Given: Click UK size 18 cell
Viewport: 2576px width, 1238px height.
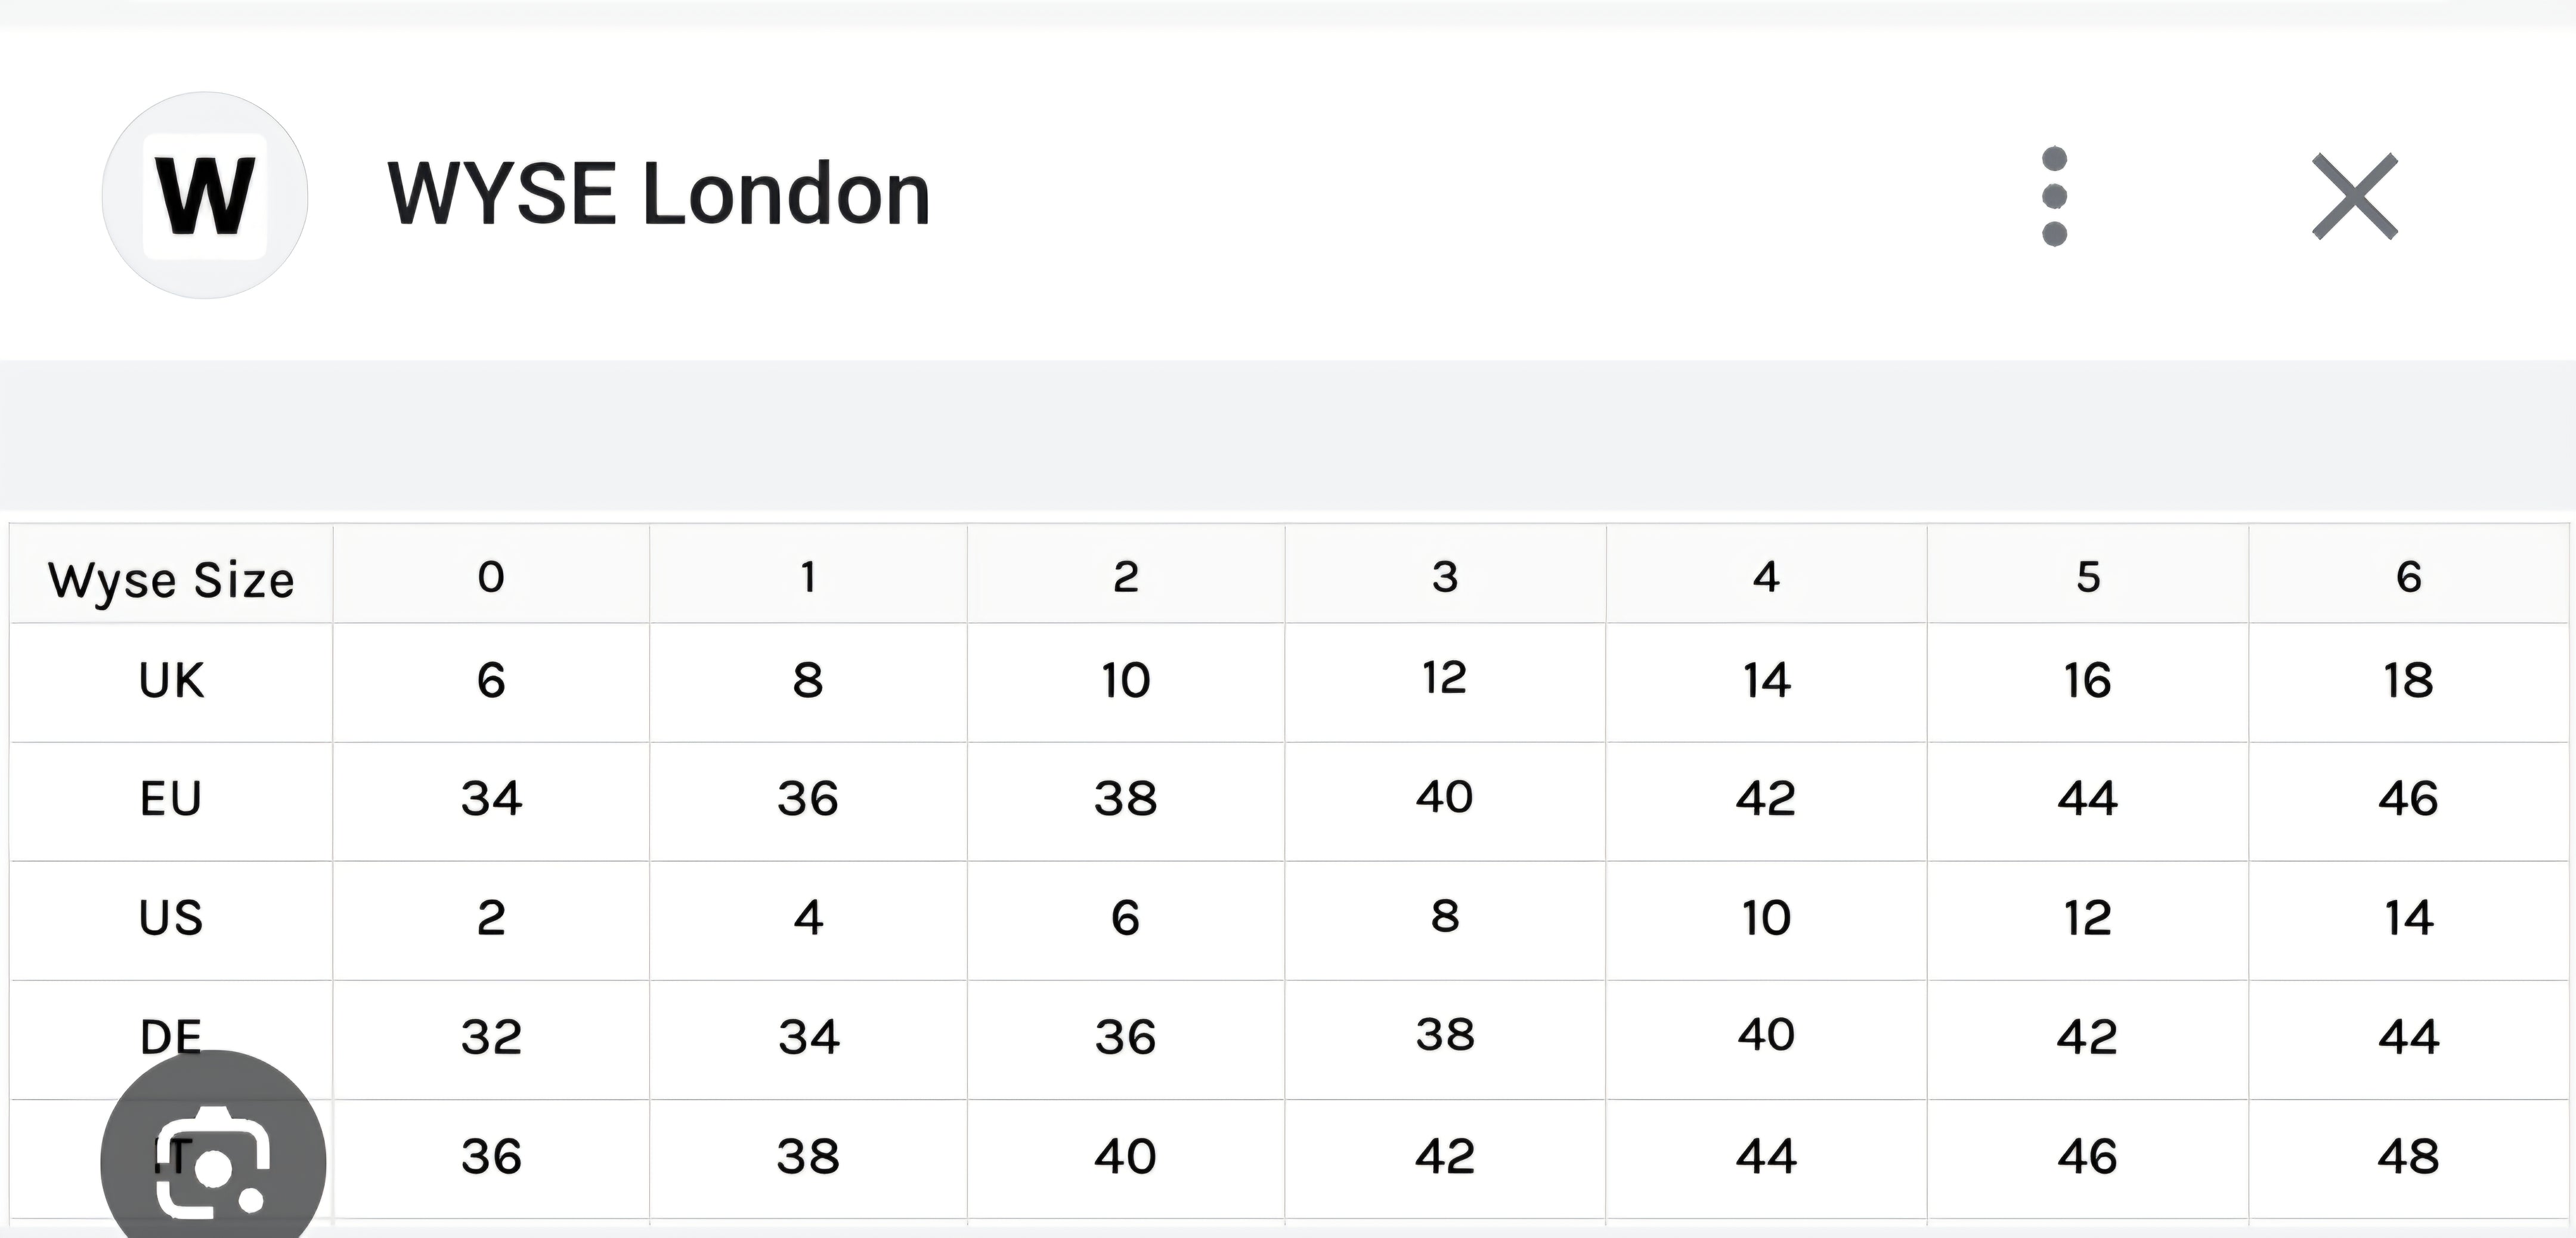Looking at the screenshot, I should pyautogui.click(x=2408, y=681).
